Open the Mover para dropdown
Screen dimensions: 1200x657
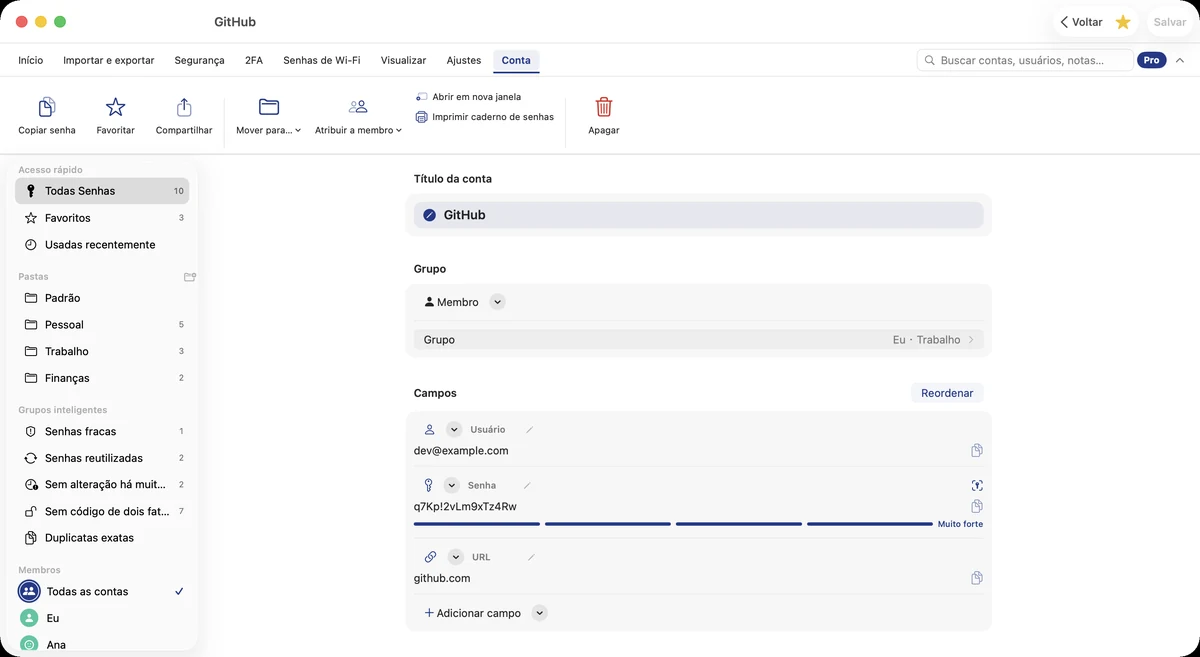click(x=268, y=115)
